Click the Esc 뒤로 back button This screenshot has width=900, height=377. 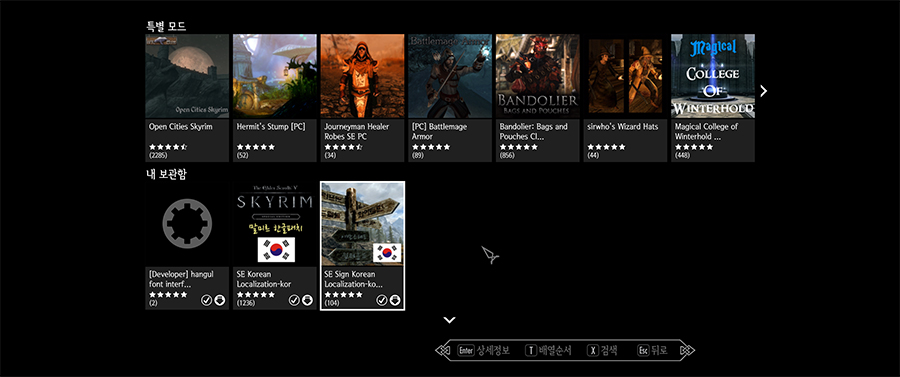point(653,350)
